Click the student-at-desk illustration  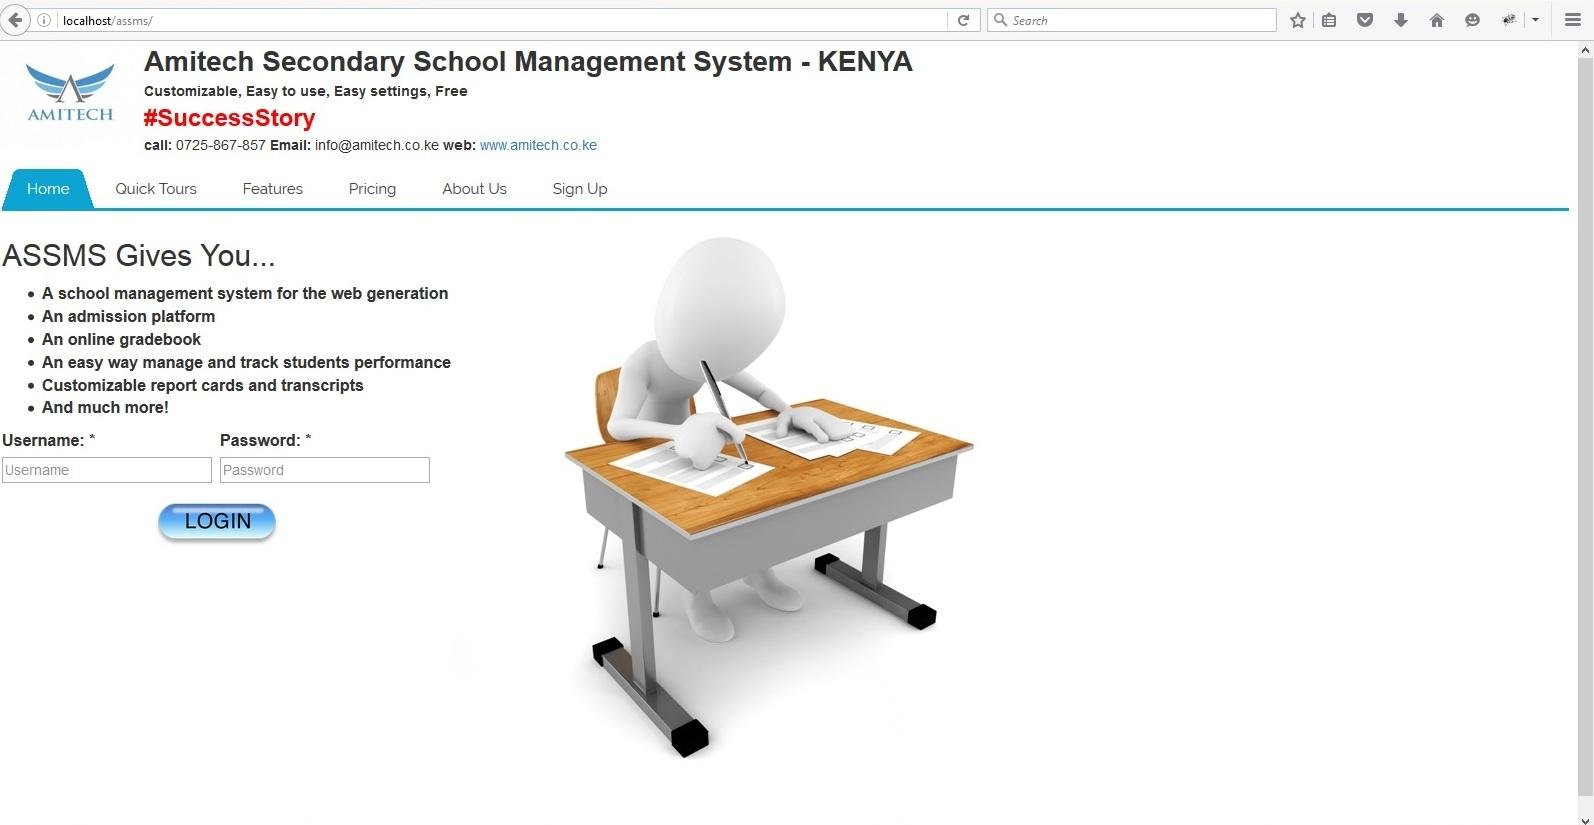point(768,497)
